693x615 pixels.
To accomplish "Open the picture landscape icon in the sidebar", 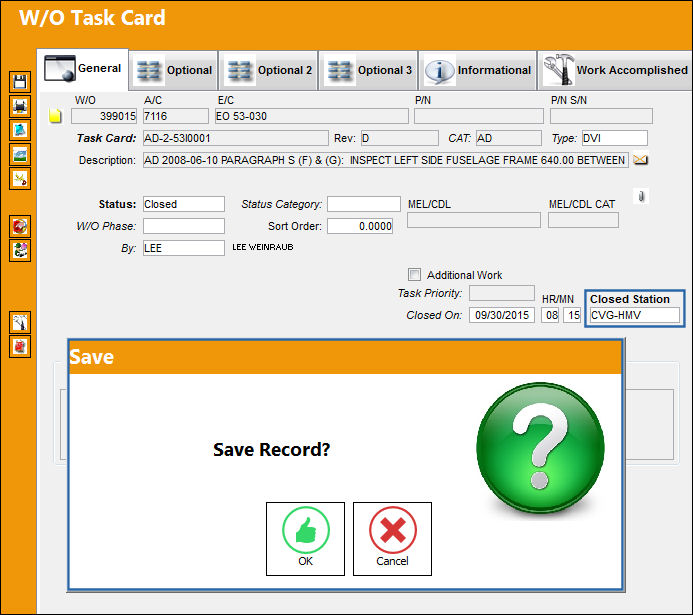I will (x=20, y=155).
